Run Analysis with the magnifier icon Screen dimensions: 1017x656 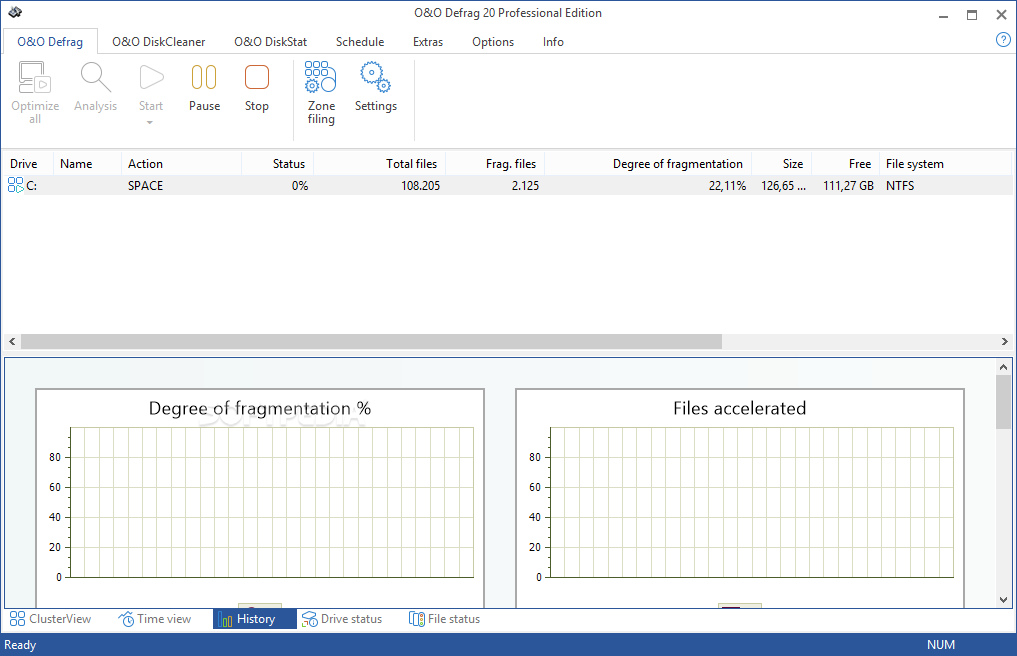(95, 77)
